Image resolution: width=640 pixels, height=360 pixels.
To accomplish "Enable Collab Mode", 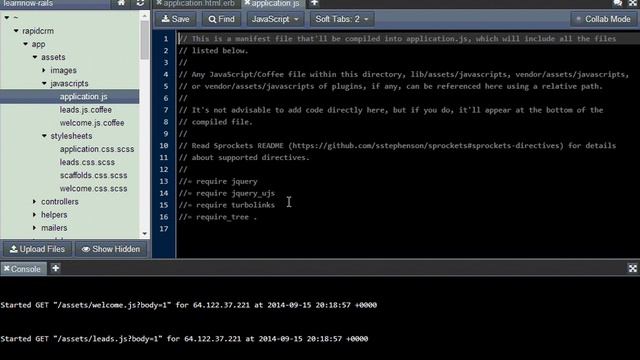I will click(603, 19).
